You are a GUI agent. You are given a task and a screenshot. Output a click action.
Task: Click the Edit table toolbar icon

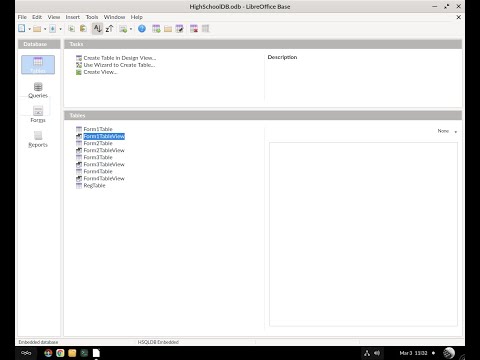[180, 29]
